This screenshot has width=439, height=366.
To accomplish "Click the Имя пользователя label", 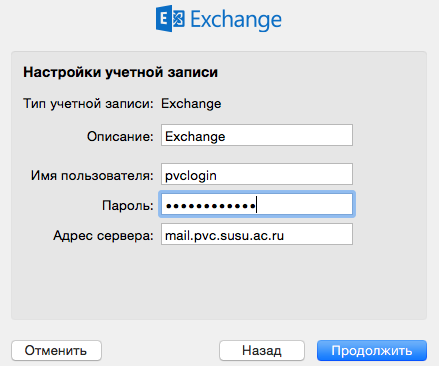I will [x=92, y=175].
